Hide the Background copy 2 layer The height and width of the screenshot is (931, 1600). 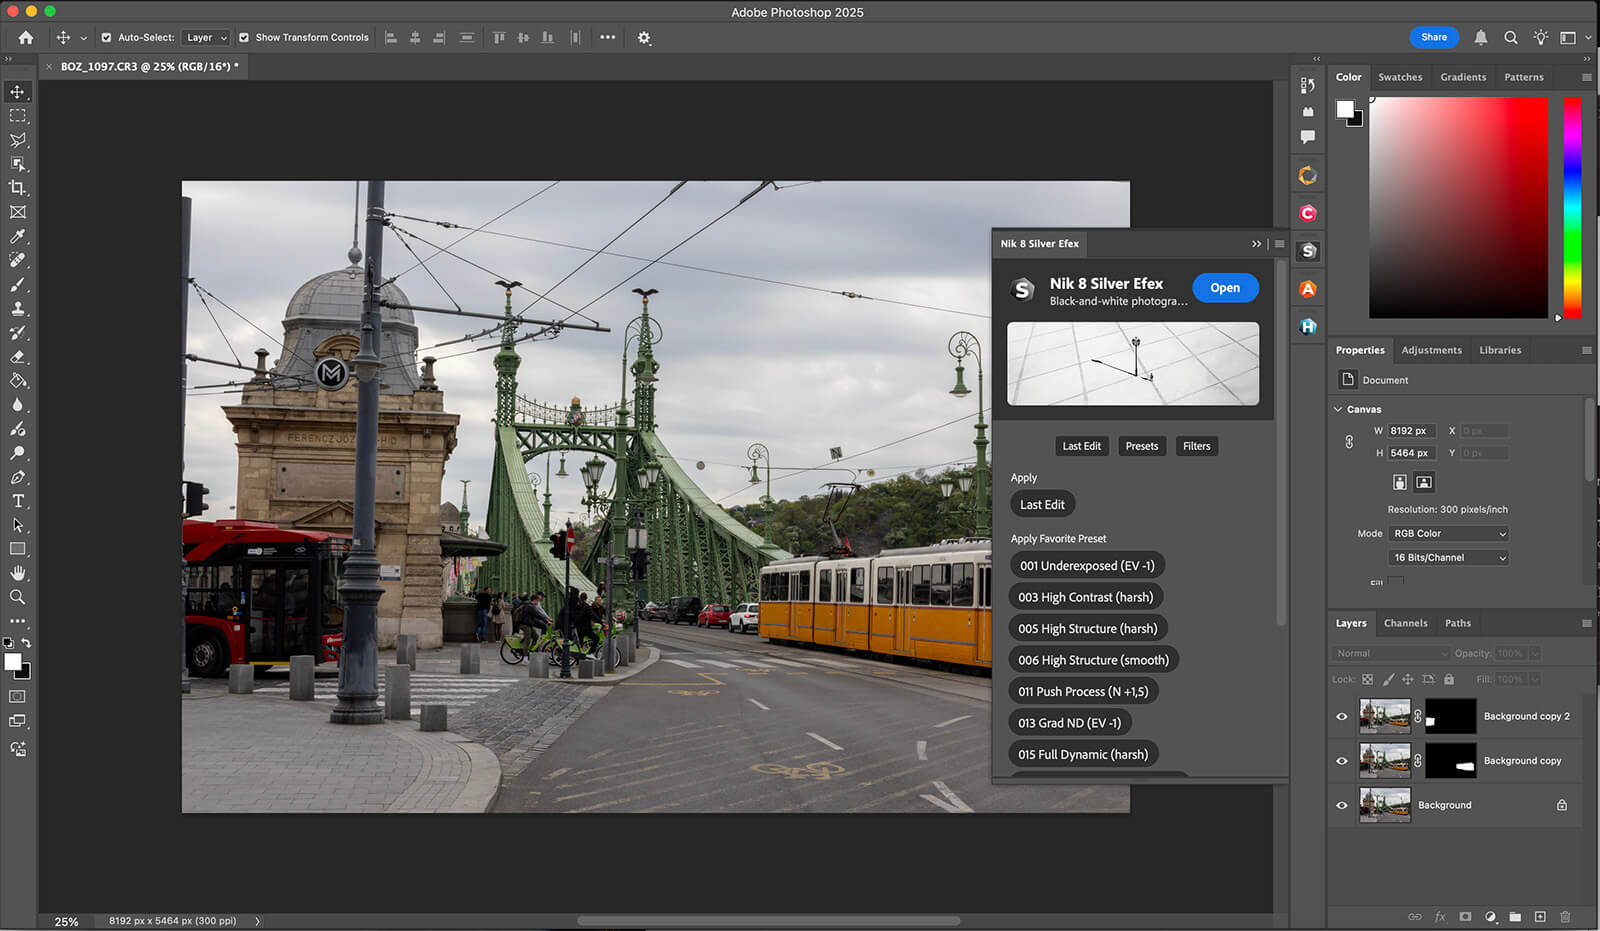pos(1342,716)
